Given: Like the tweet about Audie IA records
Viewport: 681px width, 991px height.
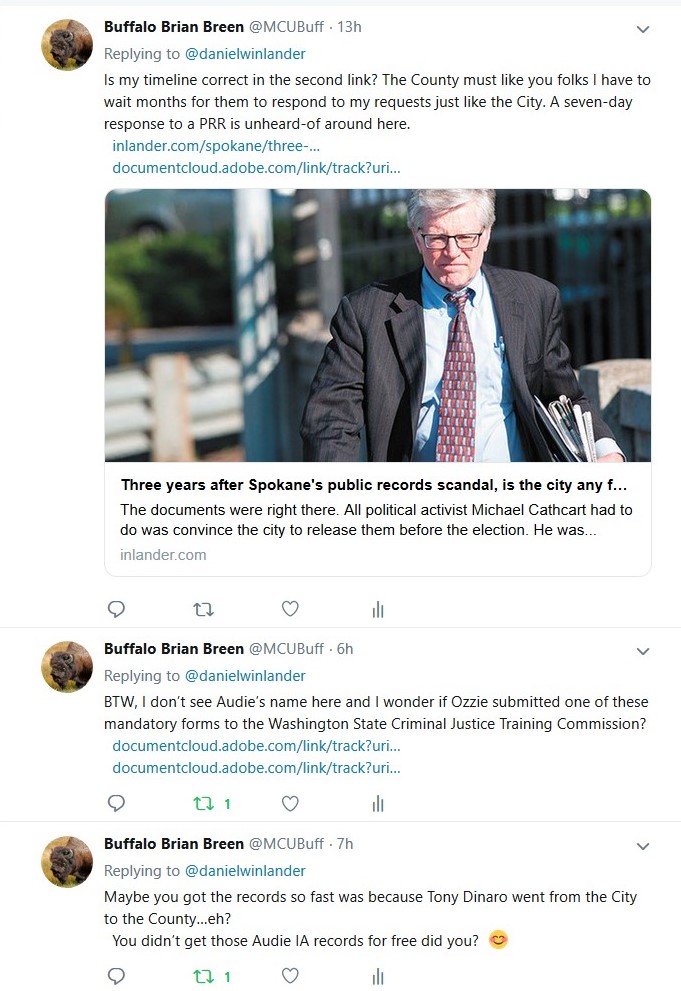Looking at the screenshot, I should coord(290,976).
